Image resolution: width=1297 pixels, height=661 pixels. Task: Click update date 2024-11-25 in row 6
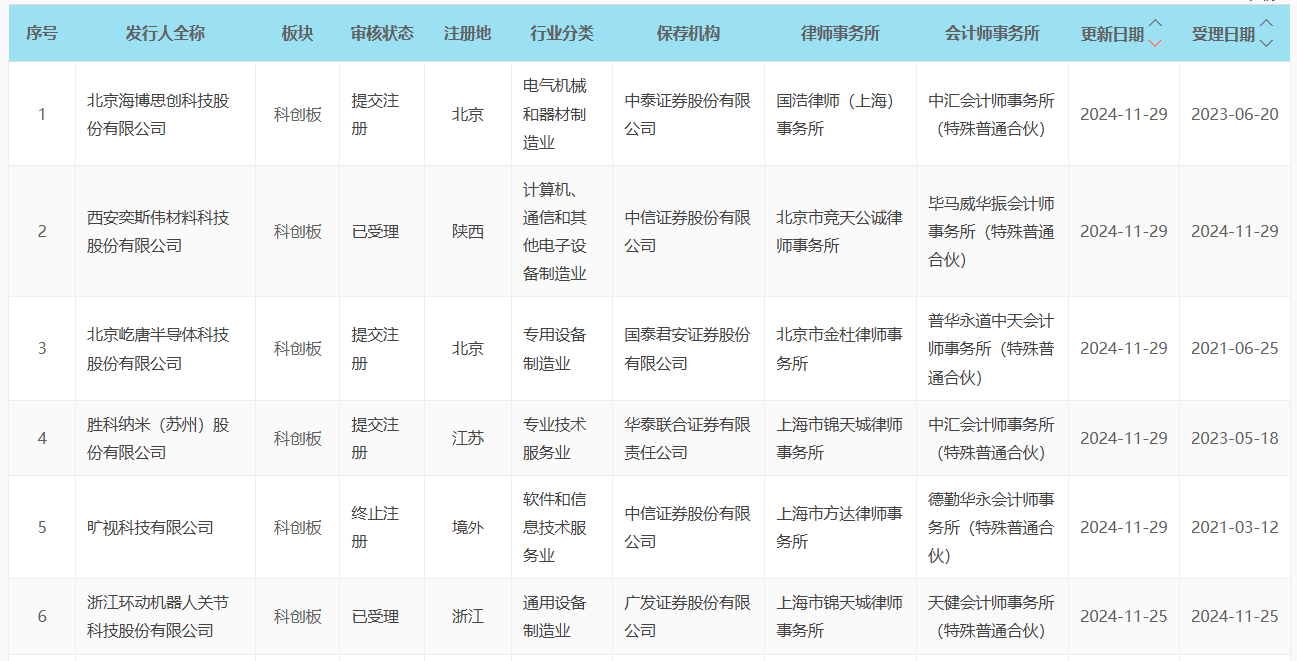click(x=1123, y=616)
